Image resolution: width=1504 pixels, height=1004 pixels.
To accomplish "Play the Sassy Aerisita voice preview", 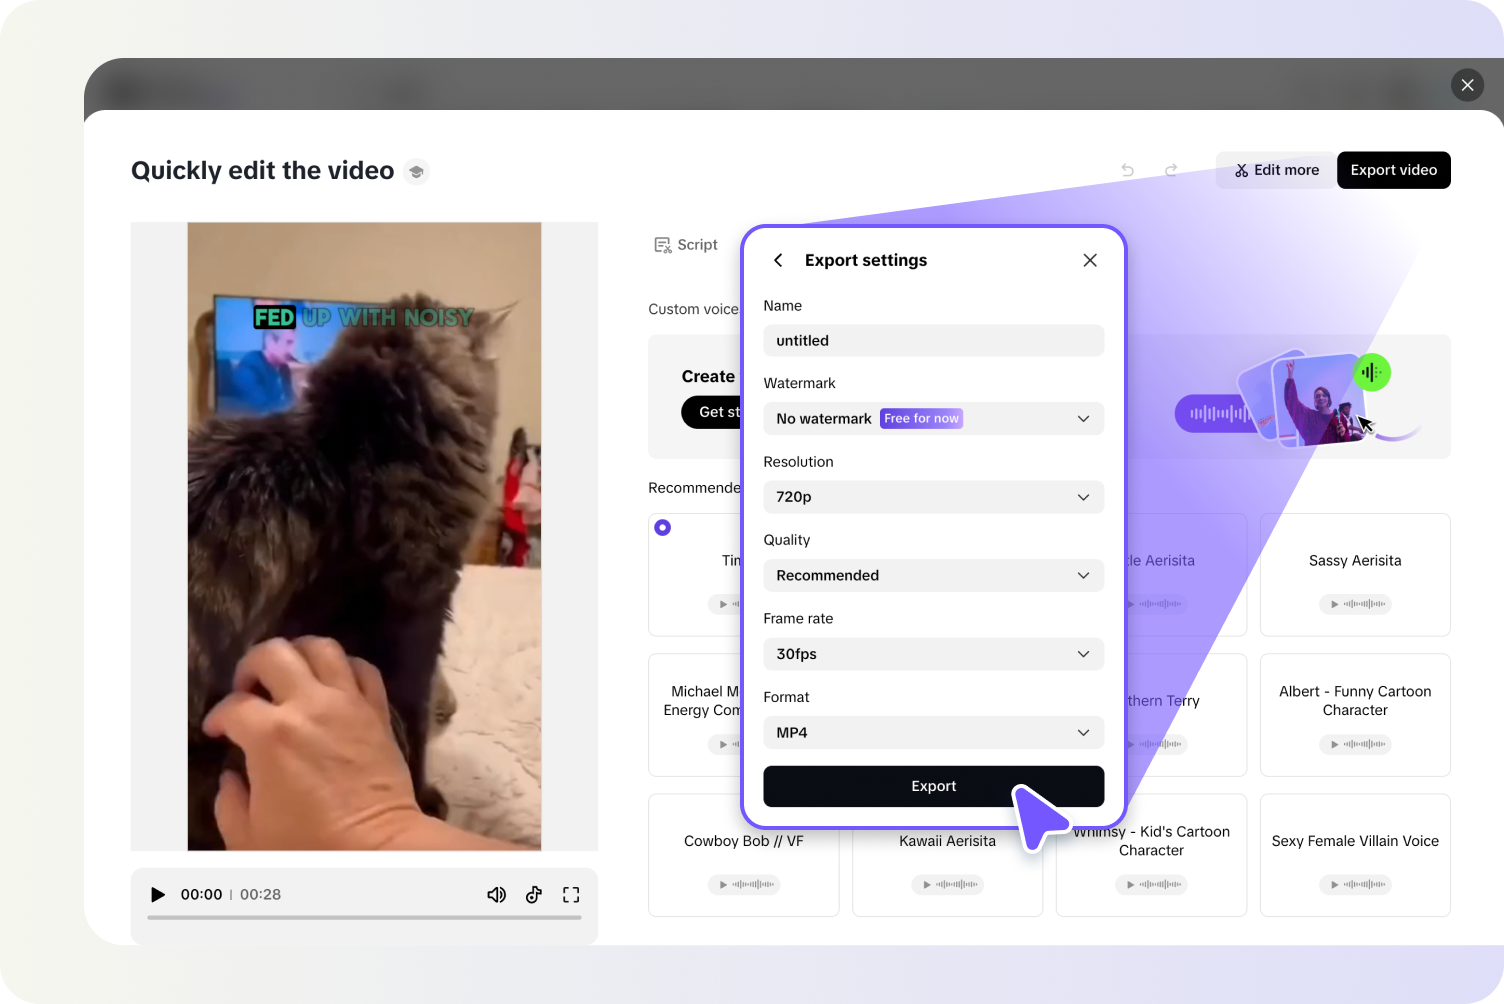I will (1334, 604).
